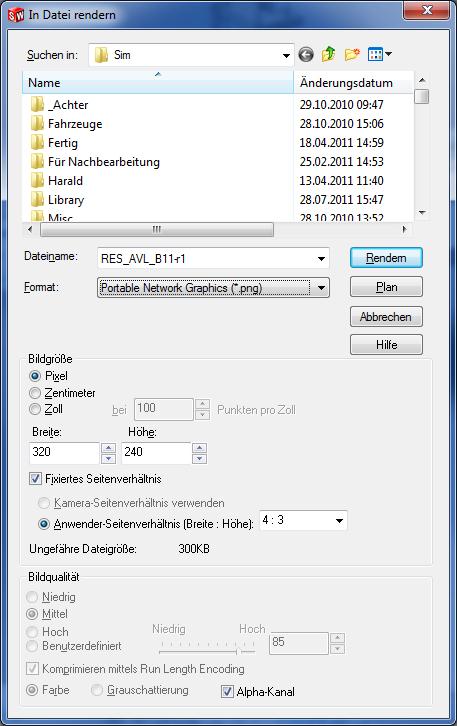Click scroll-down arrow of the file list
Screen dimensions: 457x726
pyautogui.click(x=421, y=212)
